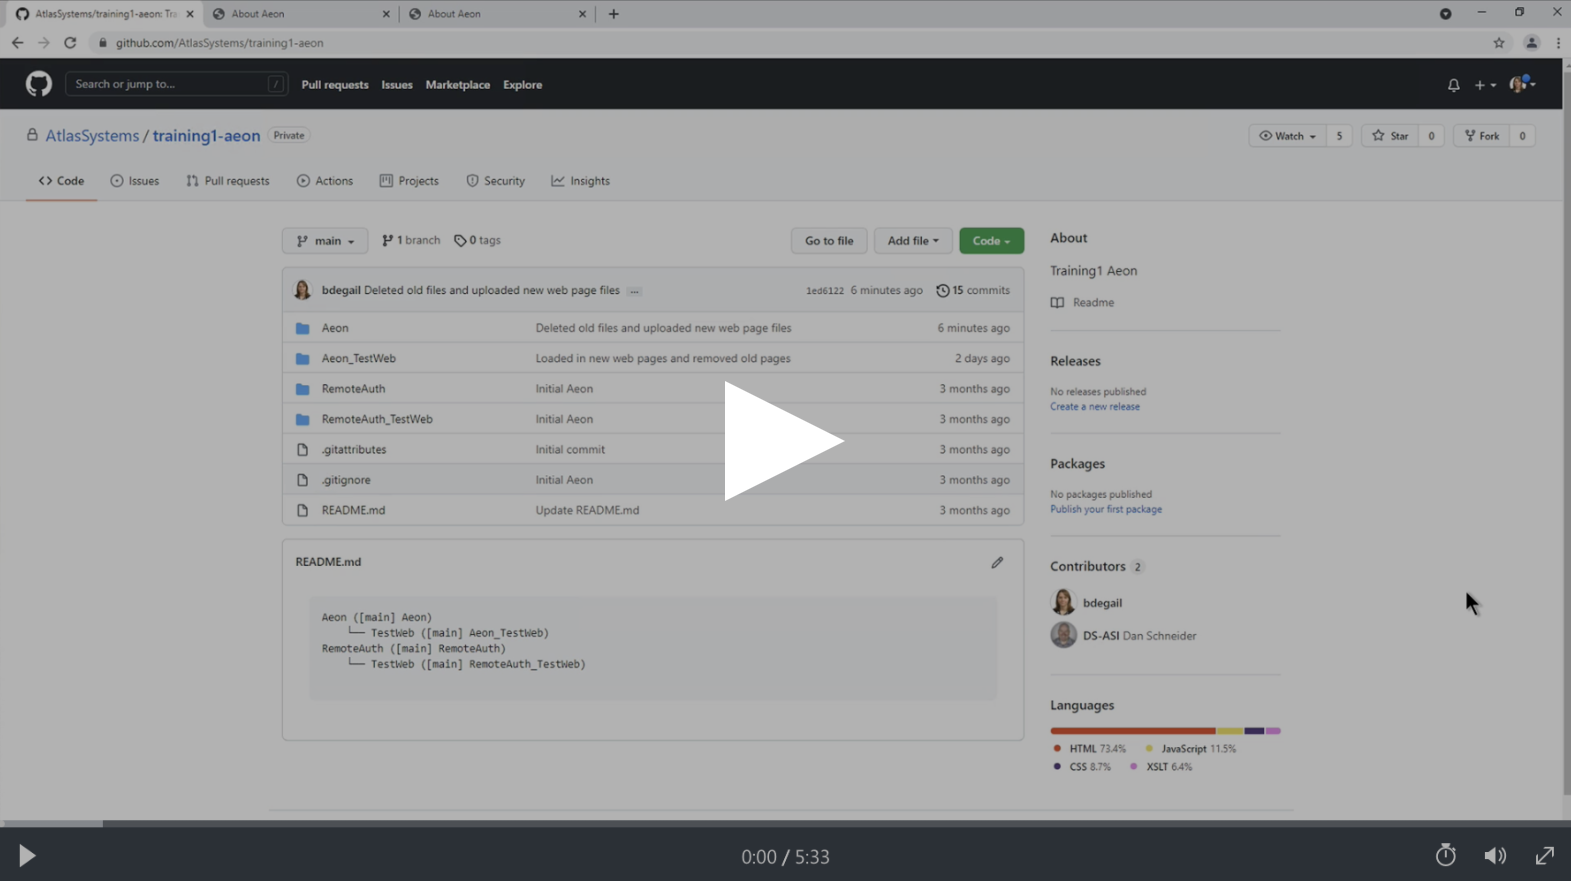Click the video speed timer icon

(1445, 855)
